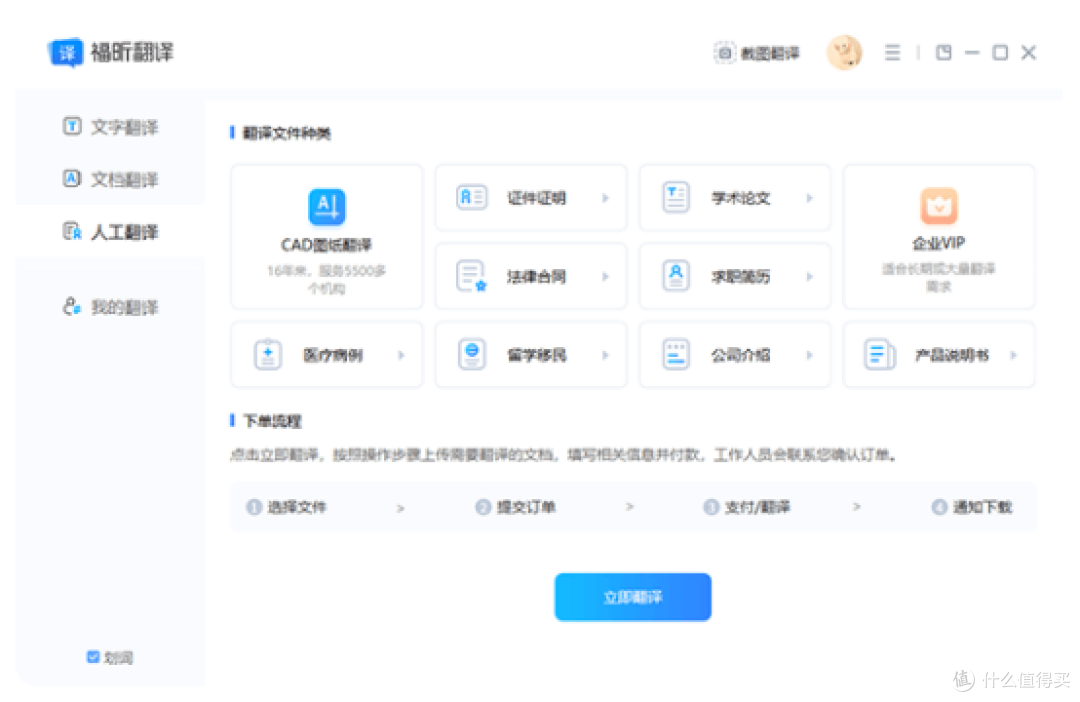Click the 证件证明 card icon

tap(472, 198)
